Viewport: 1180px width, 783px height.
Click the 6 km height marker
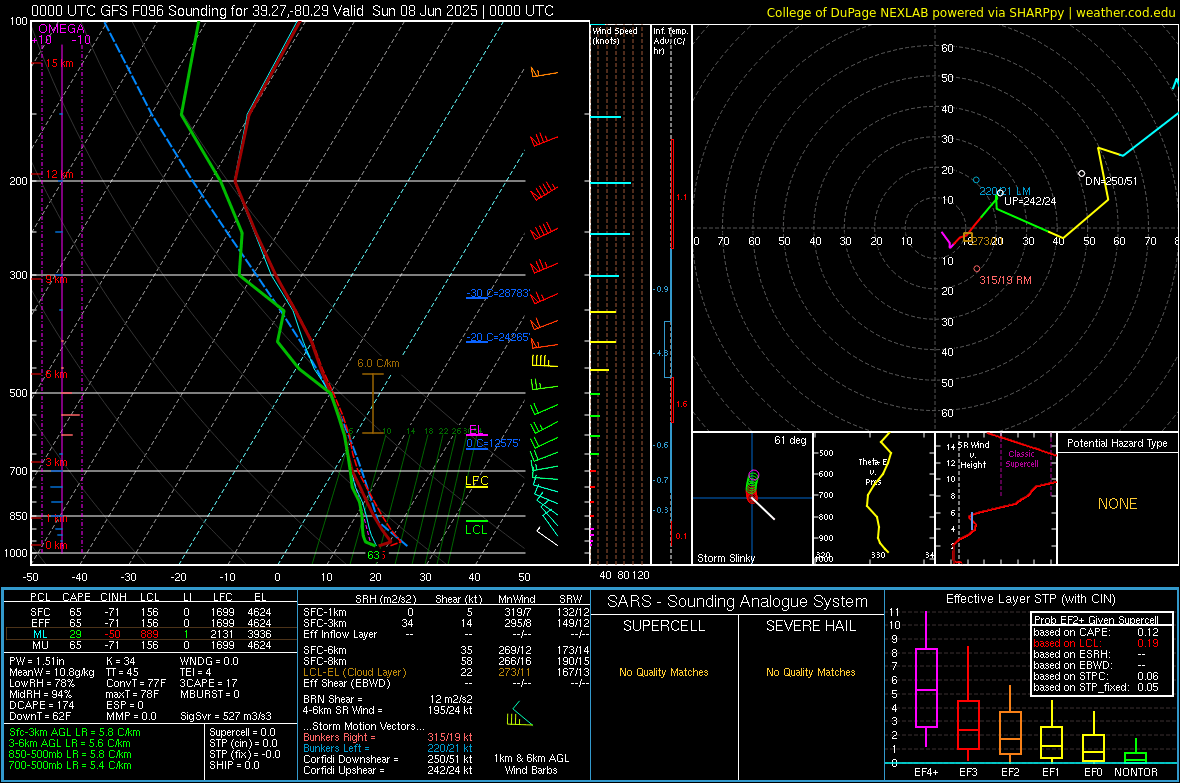[x=56, y=374]
